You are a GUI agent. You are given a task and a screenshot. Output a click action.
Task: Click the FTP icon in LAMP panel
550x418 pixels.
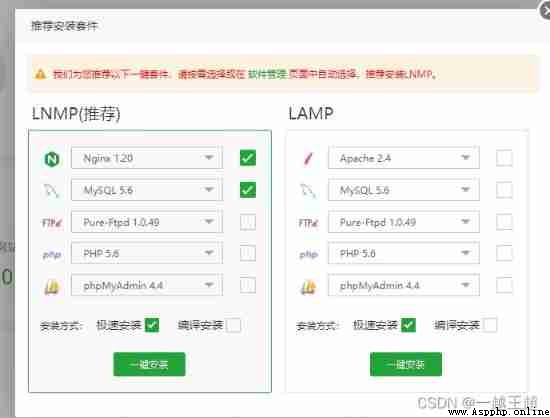pyautogui.click(x=308, y=222)
